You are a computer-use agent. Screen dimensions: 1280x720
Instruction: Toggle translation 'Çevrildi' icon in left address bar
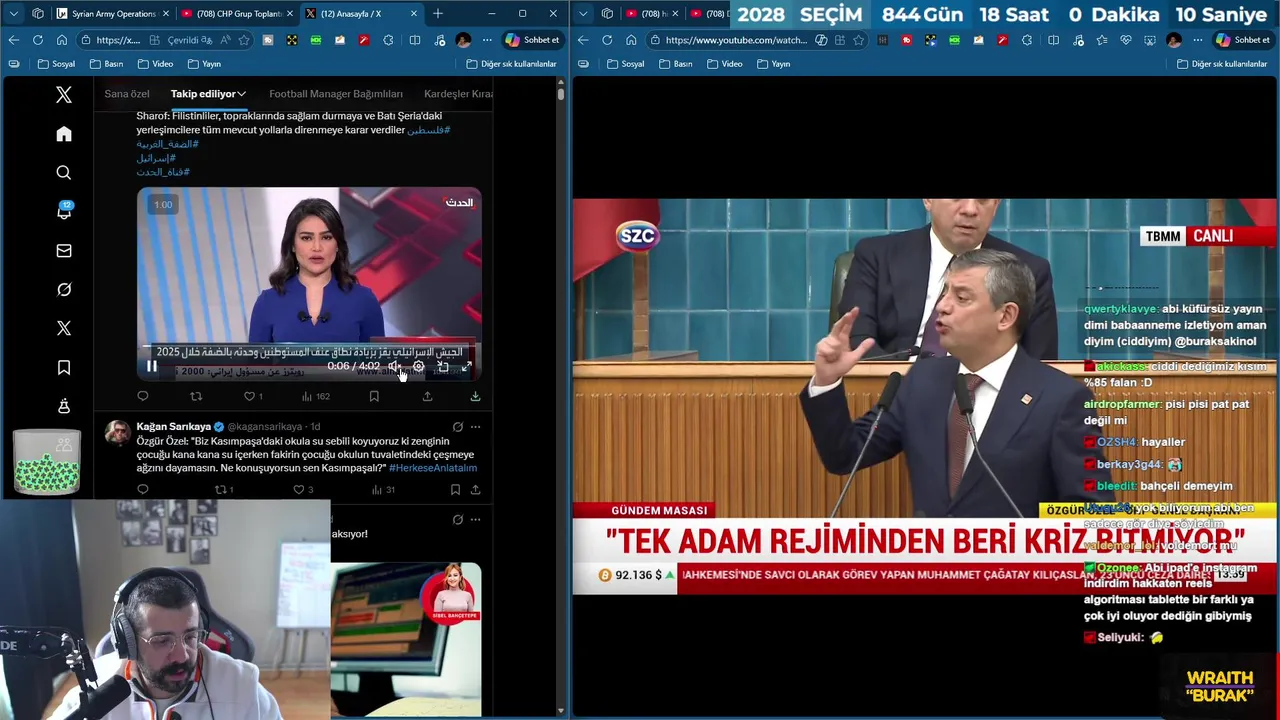point(190,40)
